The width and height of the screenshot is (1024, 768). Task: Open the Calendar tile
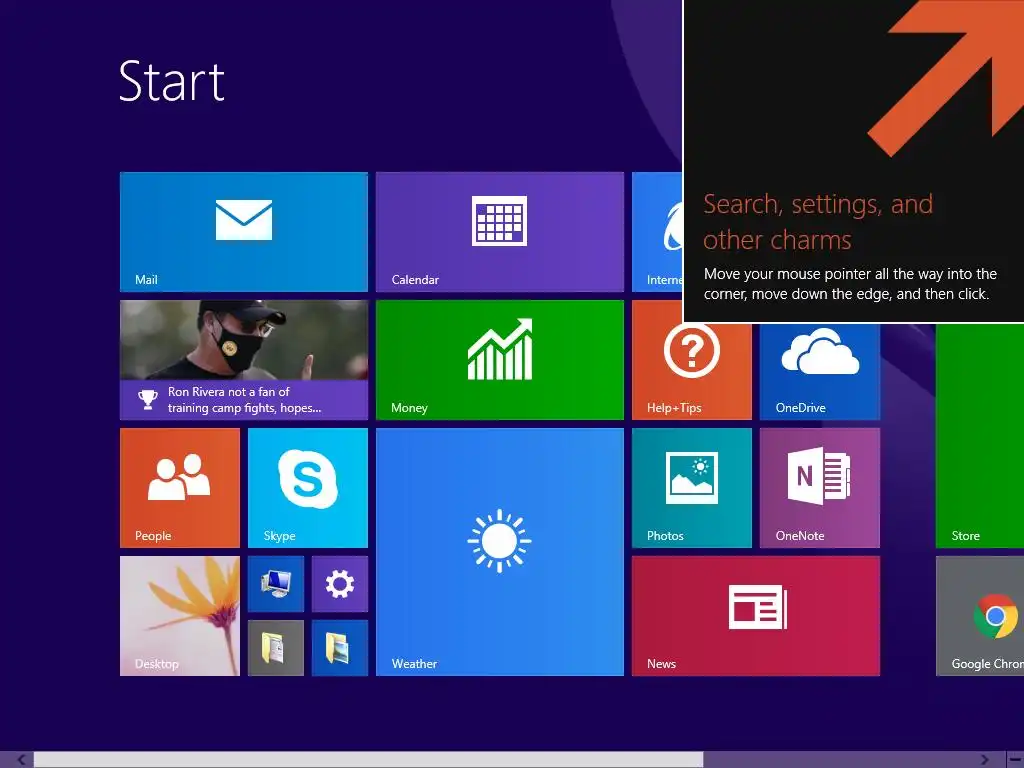[500, 232]
